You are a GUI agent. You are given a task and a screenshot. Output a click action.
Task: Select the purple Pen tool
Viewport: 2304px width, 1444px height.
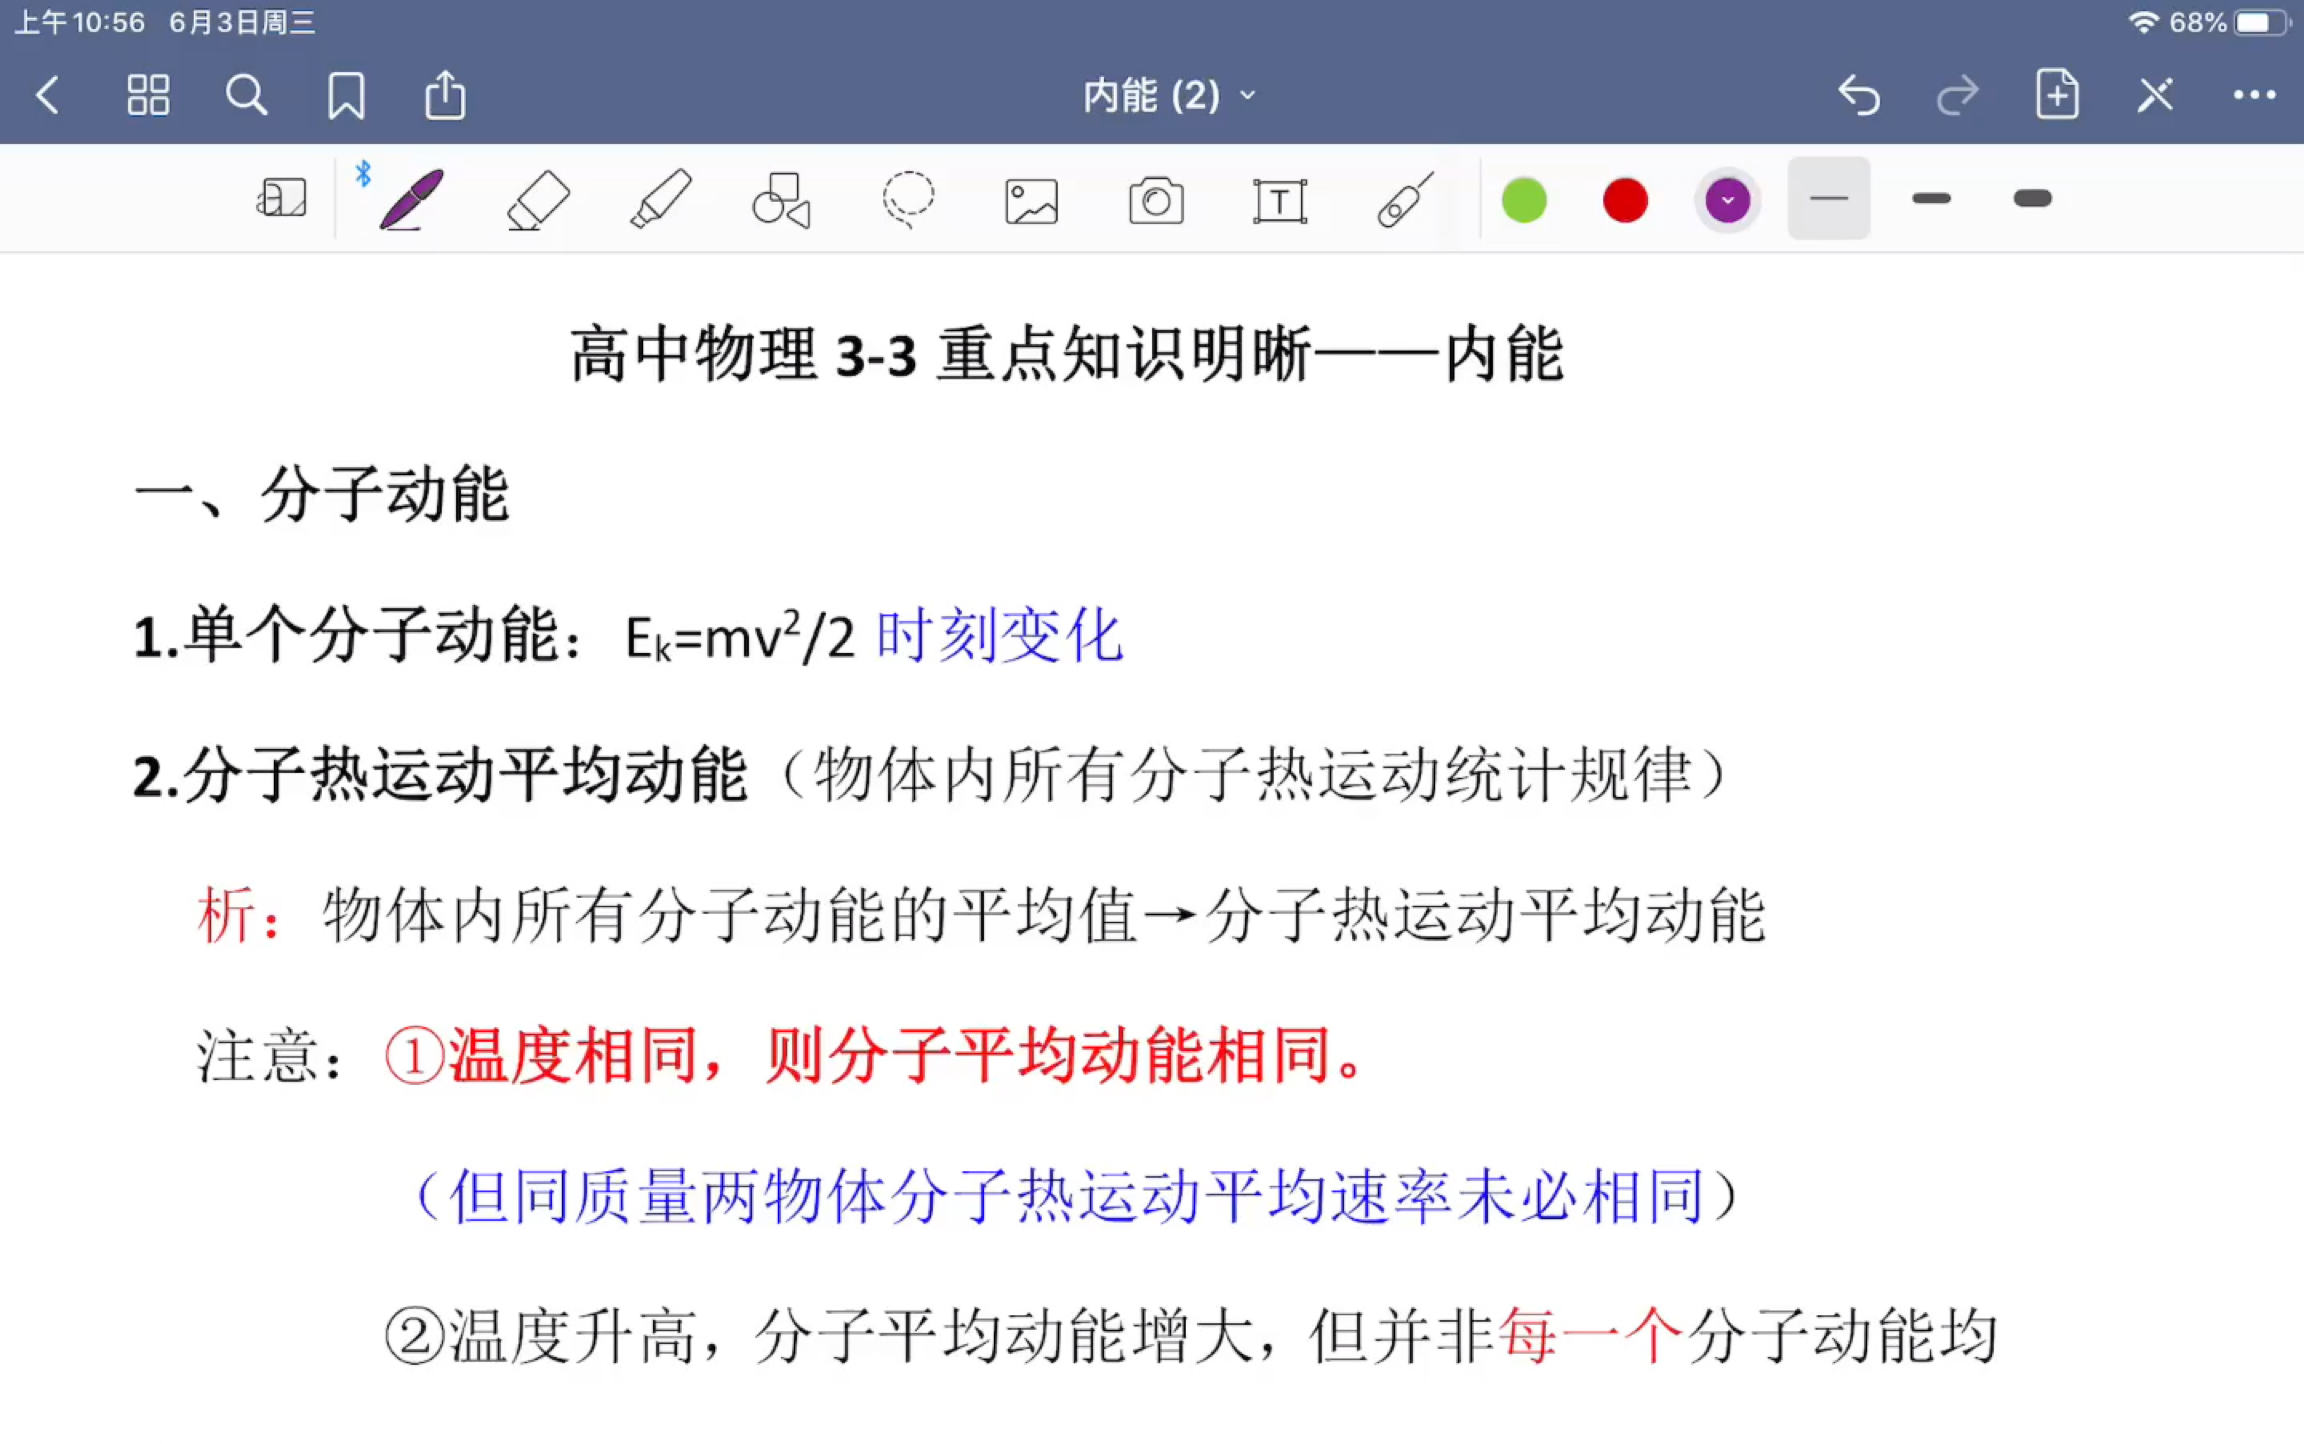tap(411, 199)
